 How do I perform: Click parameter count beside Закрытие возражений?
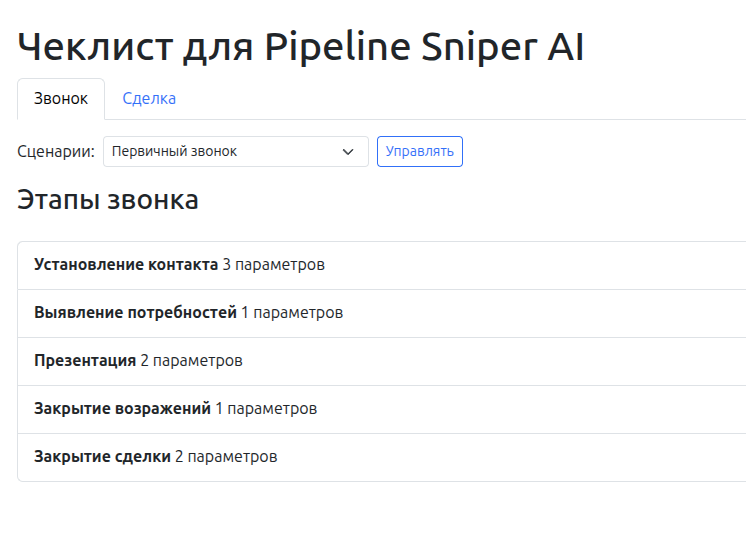[x=266, y=409]
